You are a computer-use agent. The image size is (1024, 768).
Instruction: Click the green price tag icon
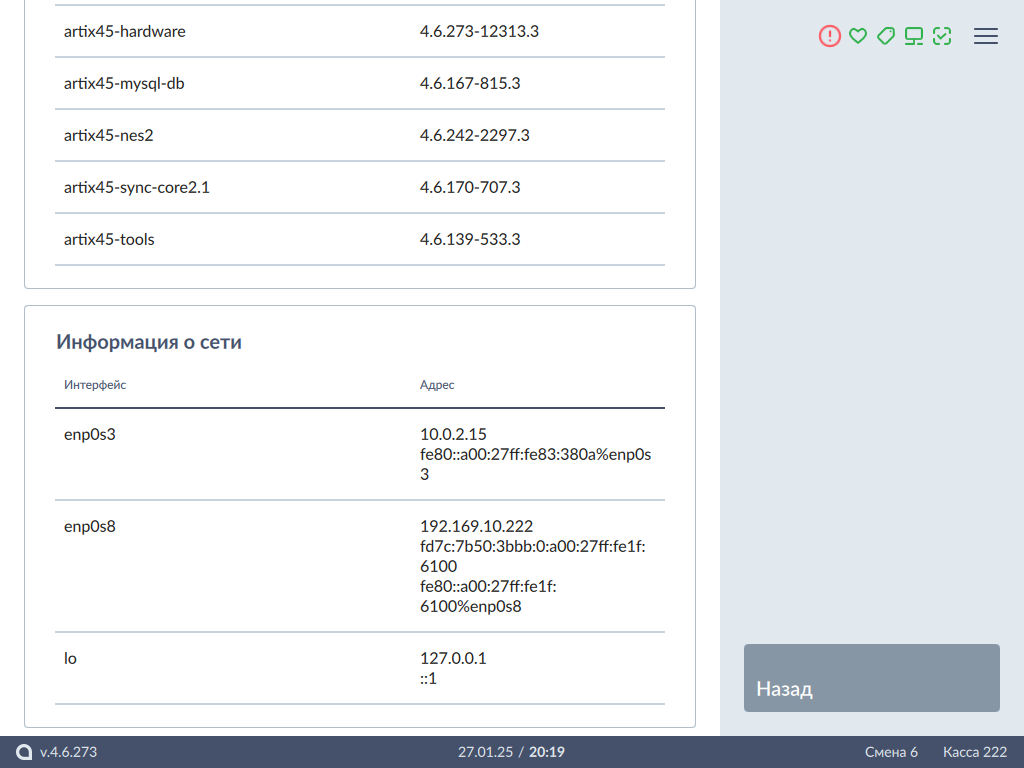pyautogui.click(x=885, y=36)
